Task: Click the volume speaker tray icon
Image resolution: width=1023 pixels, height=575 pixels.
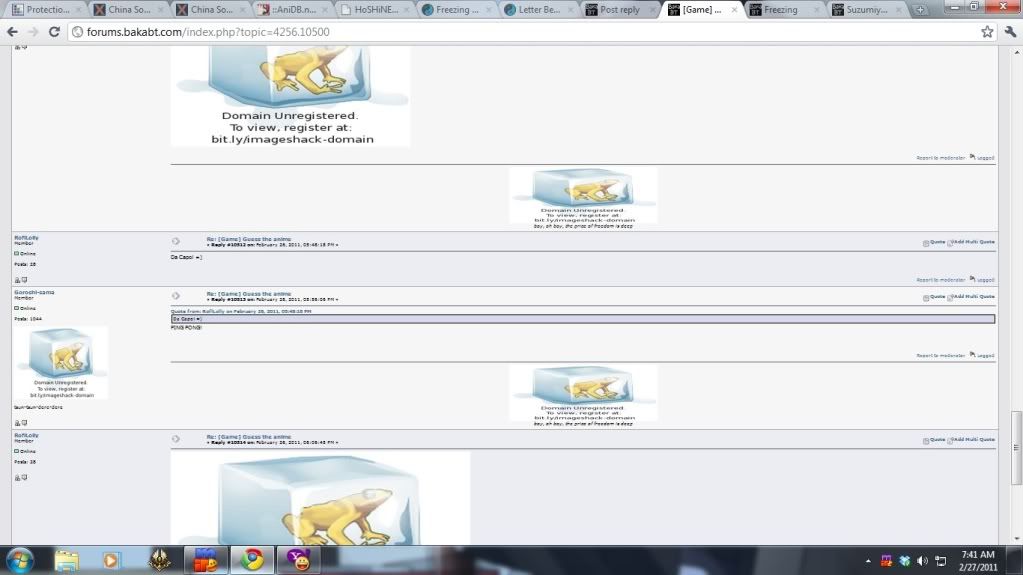Action: point(922,560)
